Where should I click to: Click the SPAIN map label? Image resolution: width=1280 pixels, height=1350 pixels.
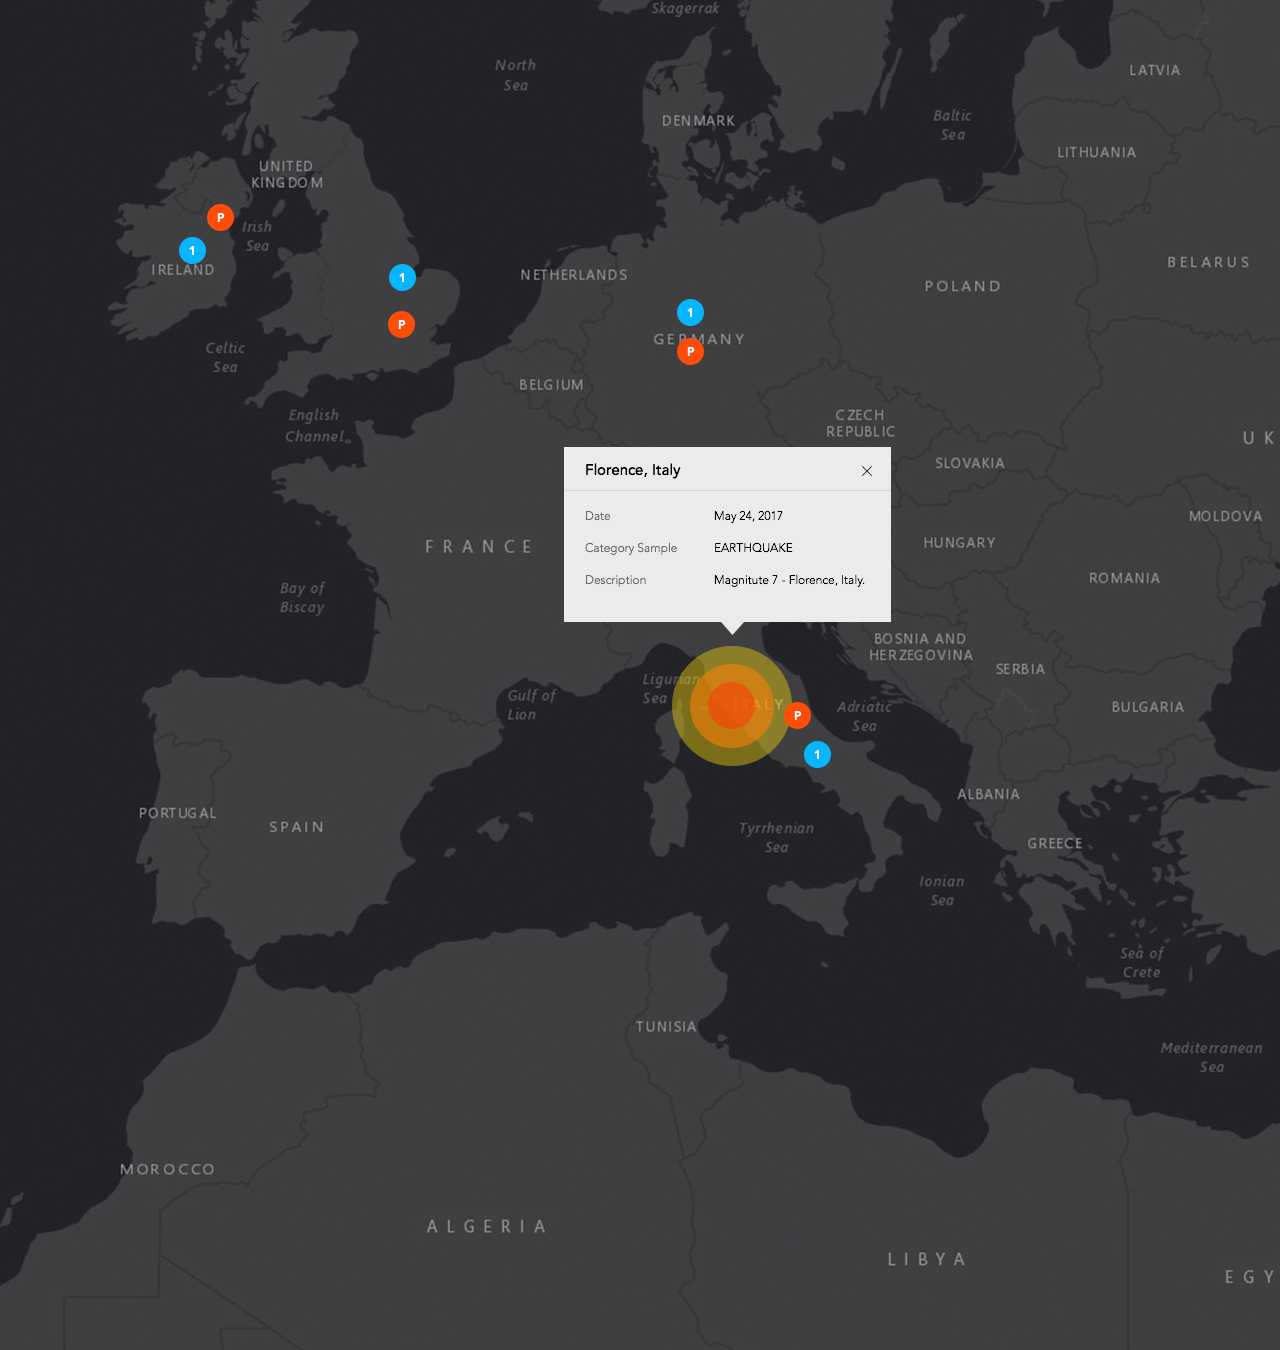tap(297, 827)
